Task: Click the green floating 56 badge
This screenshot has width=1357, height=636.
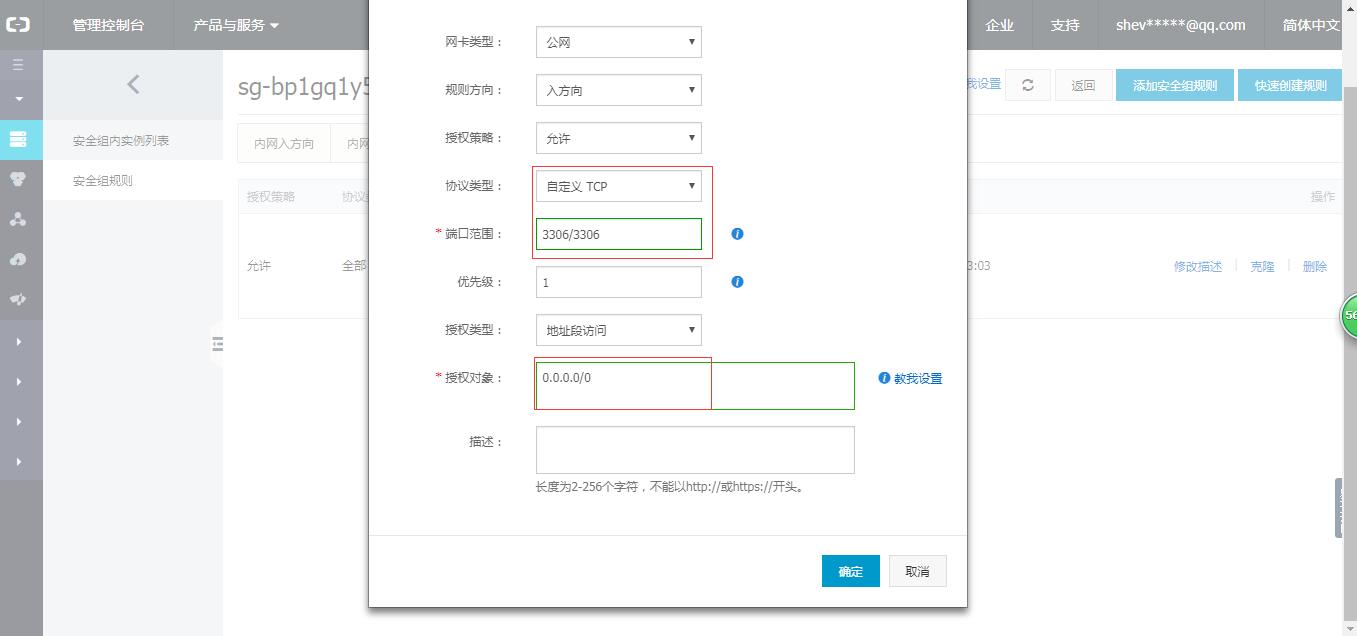Action: 1348,315
